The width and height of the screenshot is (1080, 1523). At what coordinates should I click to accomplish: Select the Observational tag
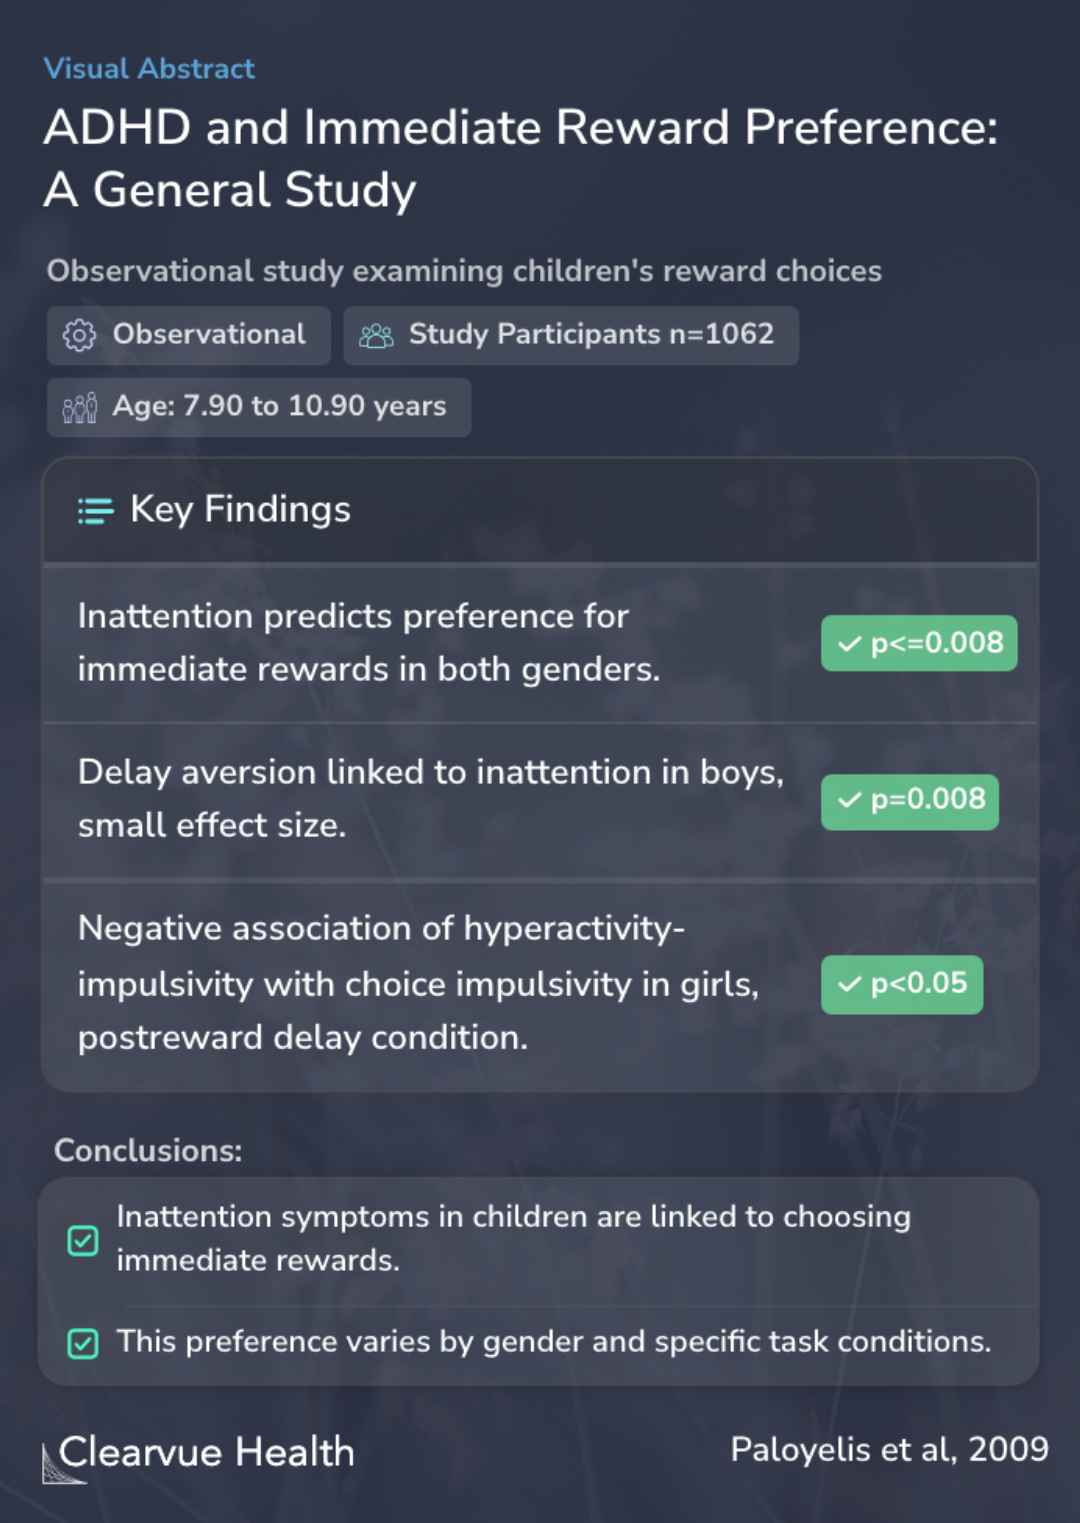click(189, 335)
